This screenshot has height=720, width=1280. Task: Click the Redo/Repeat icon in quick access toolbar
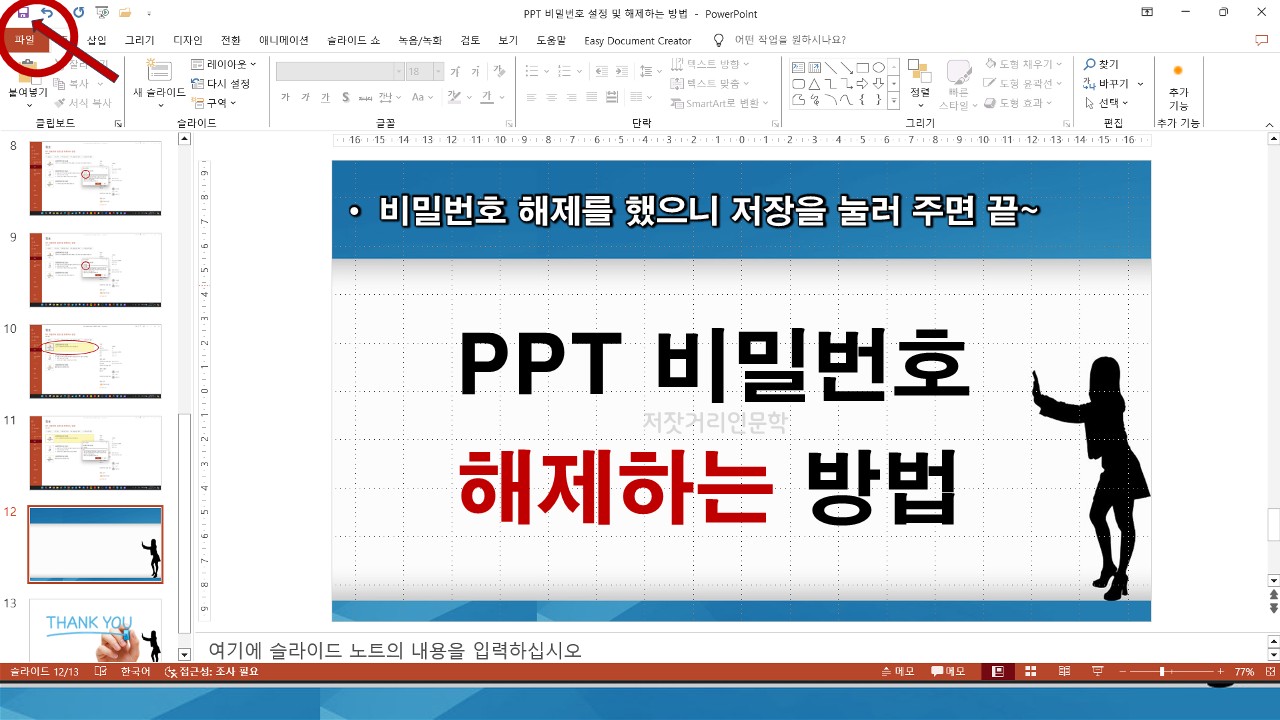point(78,13)
